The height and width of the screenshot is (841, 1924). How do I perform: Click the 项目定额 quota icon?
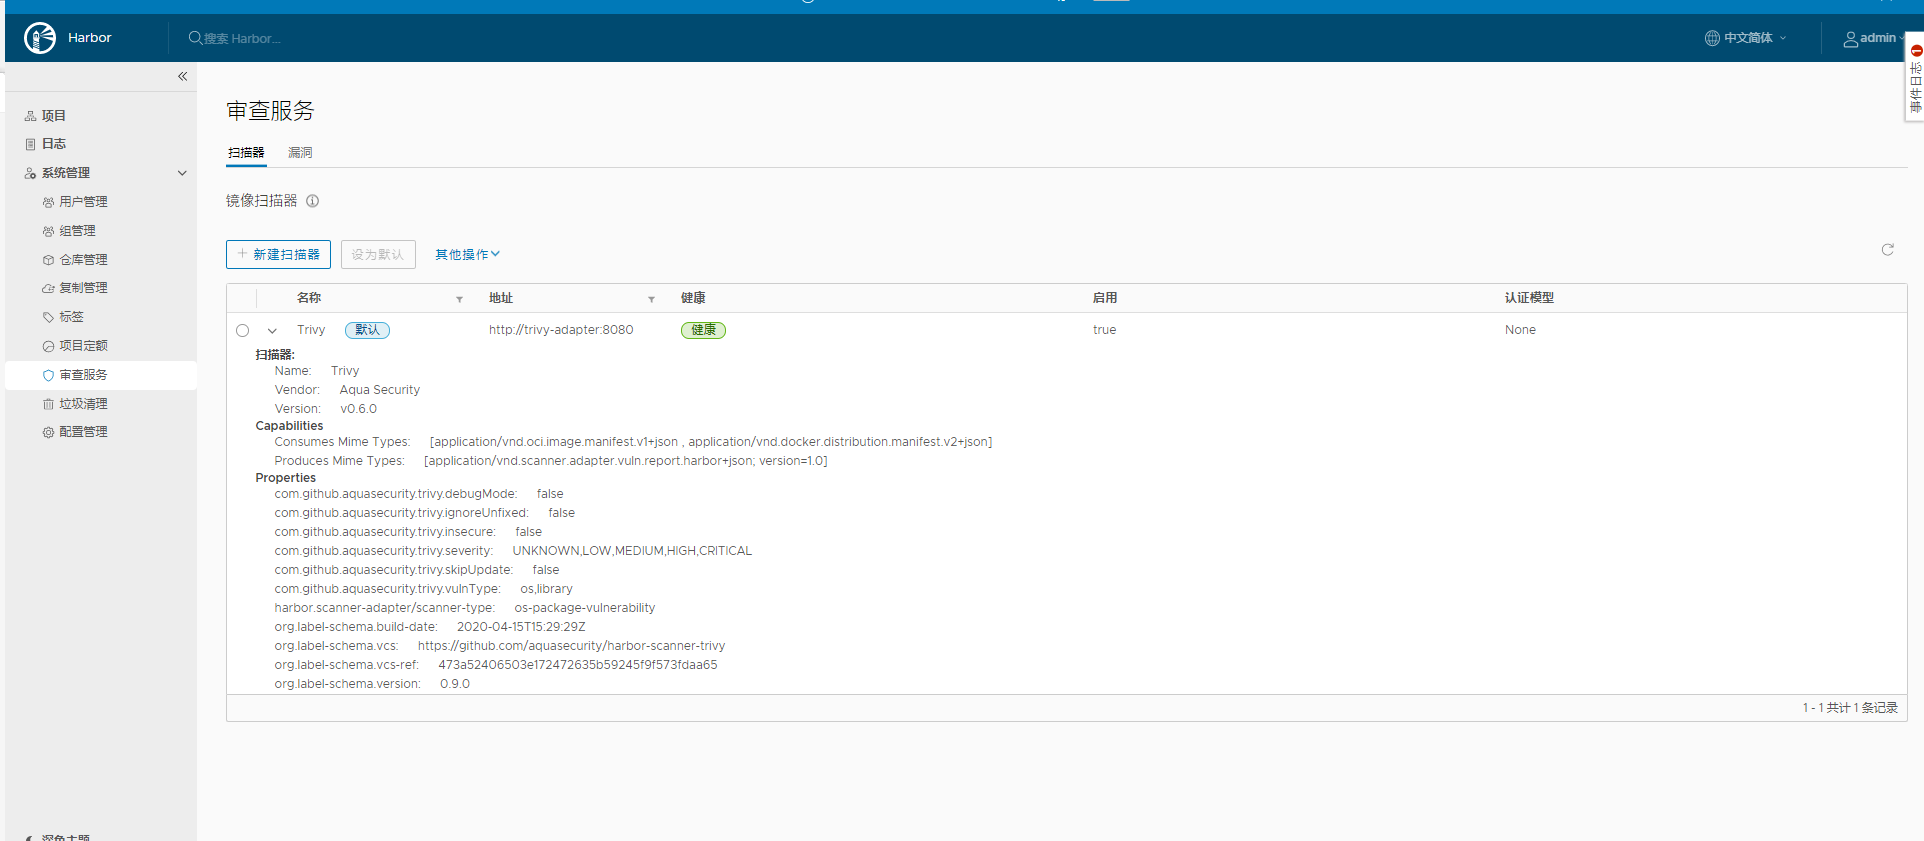[48, 346]
